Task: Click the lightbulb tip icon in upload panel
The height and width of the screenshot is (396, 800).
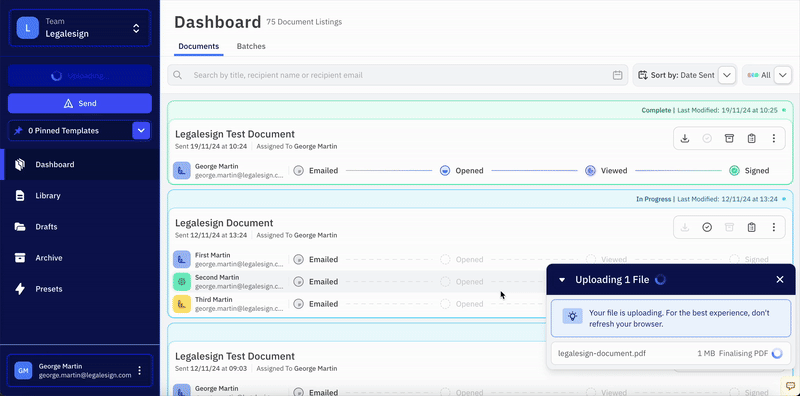Action: [x=572, y=316]
